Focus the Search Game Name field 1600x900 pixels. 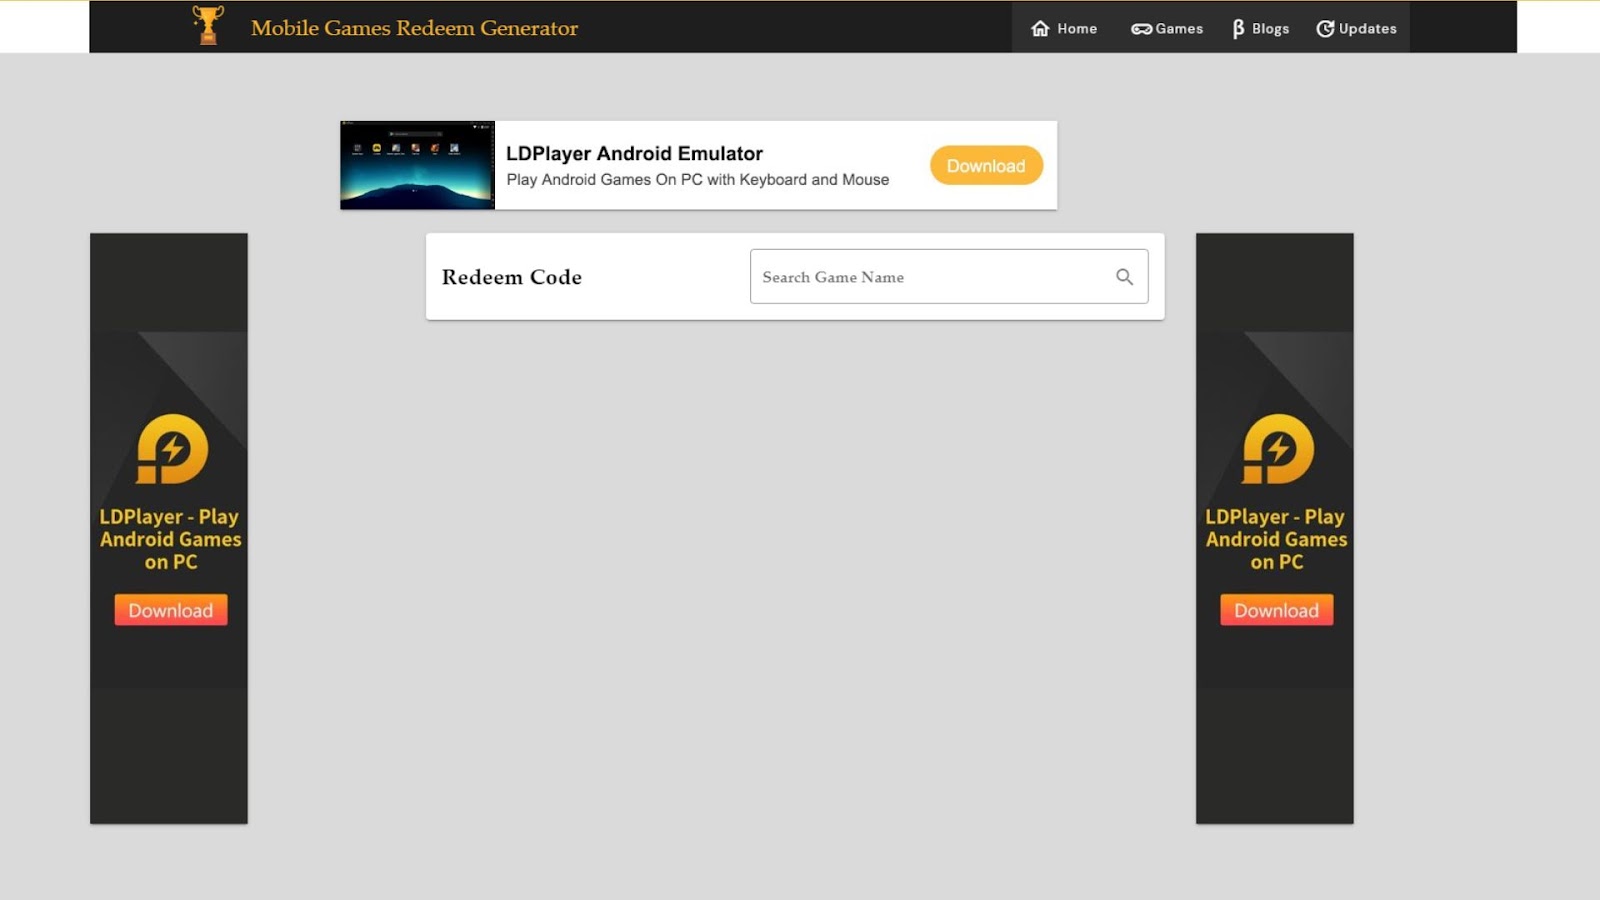(x=949, y=276)
